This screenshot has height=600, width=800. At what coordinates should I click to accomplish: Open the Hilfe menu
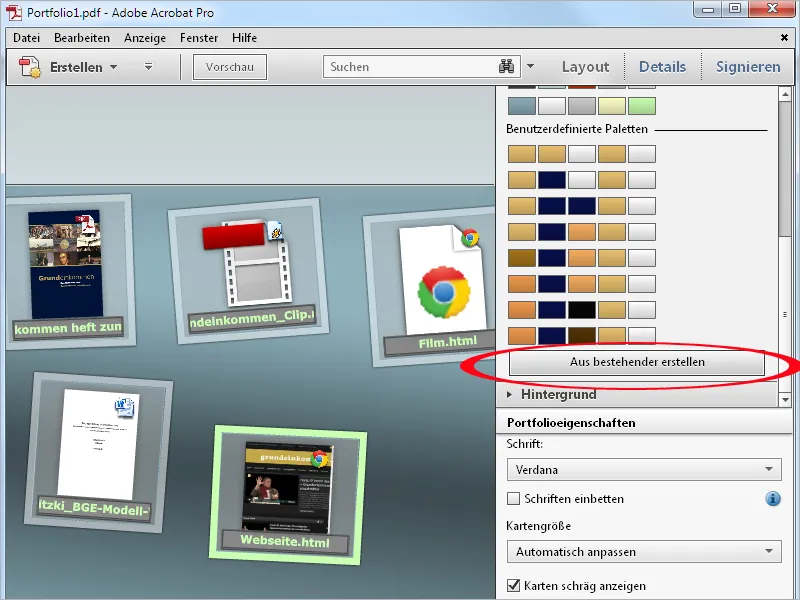[244, 38]
